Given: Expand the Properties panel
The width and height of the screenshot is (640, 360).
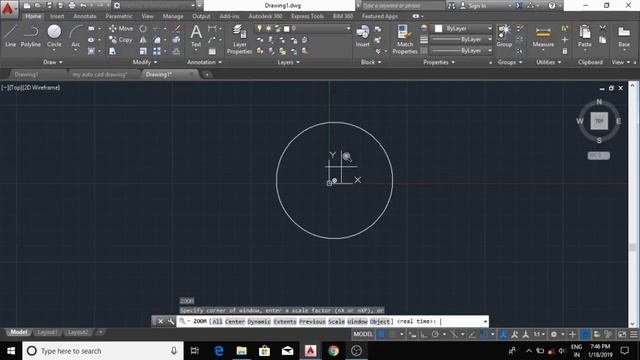Looking at the screenshot, I should [x=439, y=62].
